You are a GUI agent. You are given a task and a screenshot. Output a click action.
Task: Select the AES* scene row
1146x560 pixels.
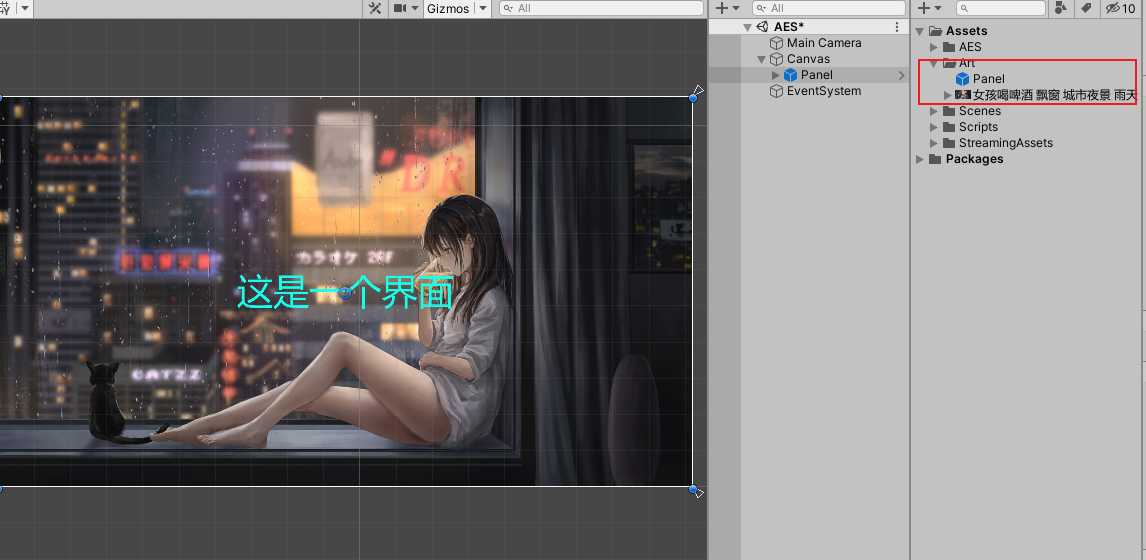(x=808, y=27)
